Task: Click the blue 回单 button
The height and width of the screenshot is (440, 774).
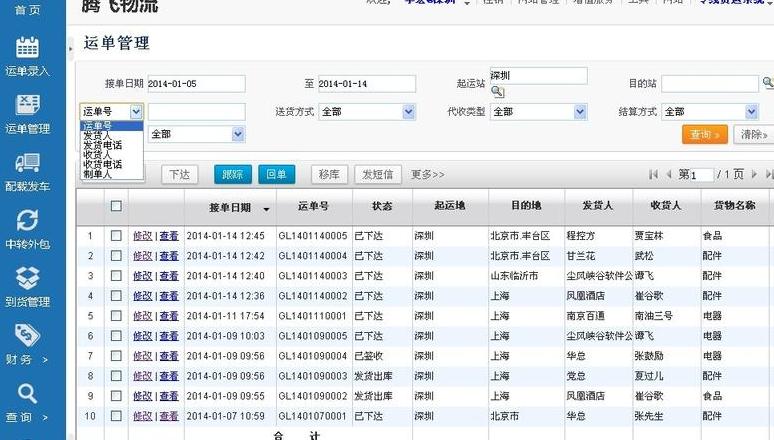Action: click(x=276, y=174)
